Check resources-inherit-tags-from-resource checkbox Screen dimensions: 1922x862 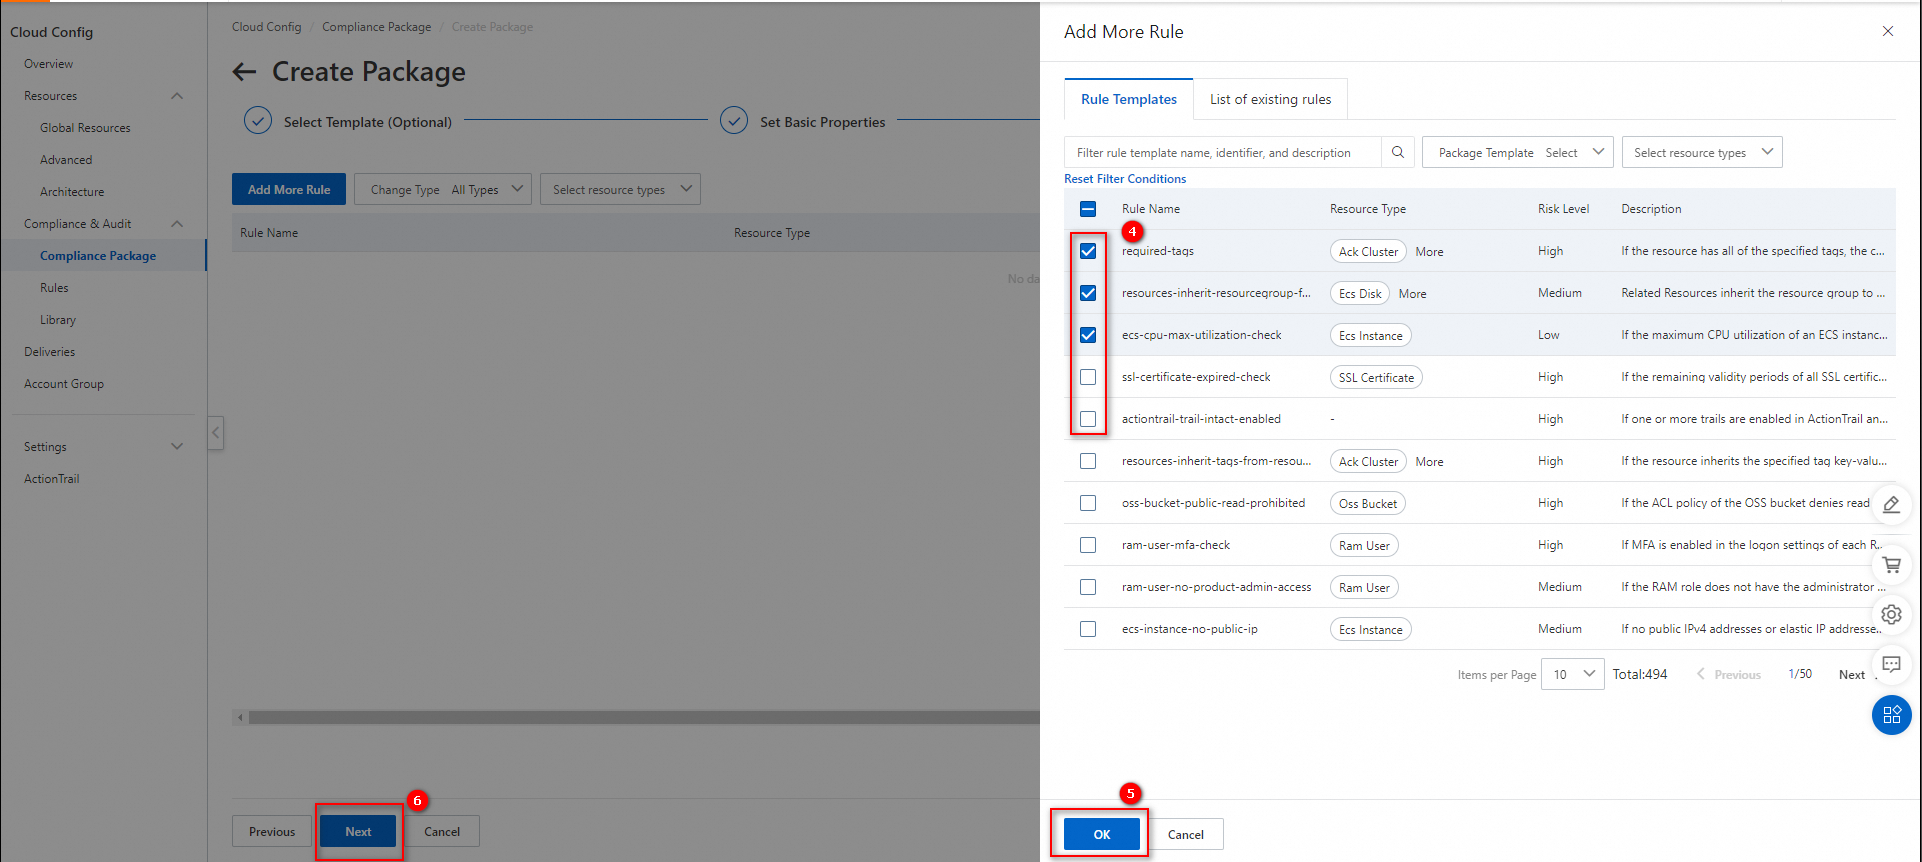point(1088,461)
